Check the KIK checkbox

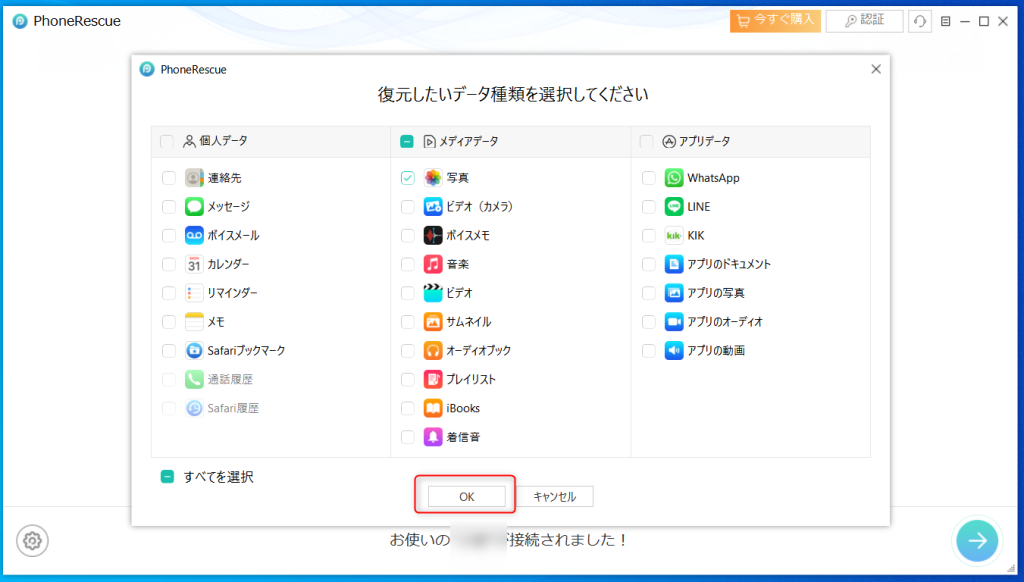click(x=648, y=235)
